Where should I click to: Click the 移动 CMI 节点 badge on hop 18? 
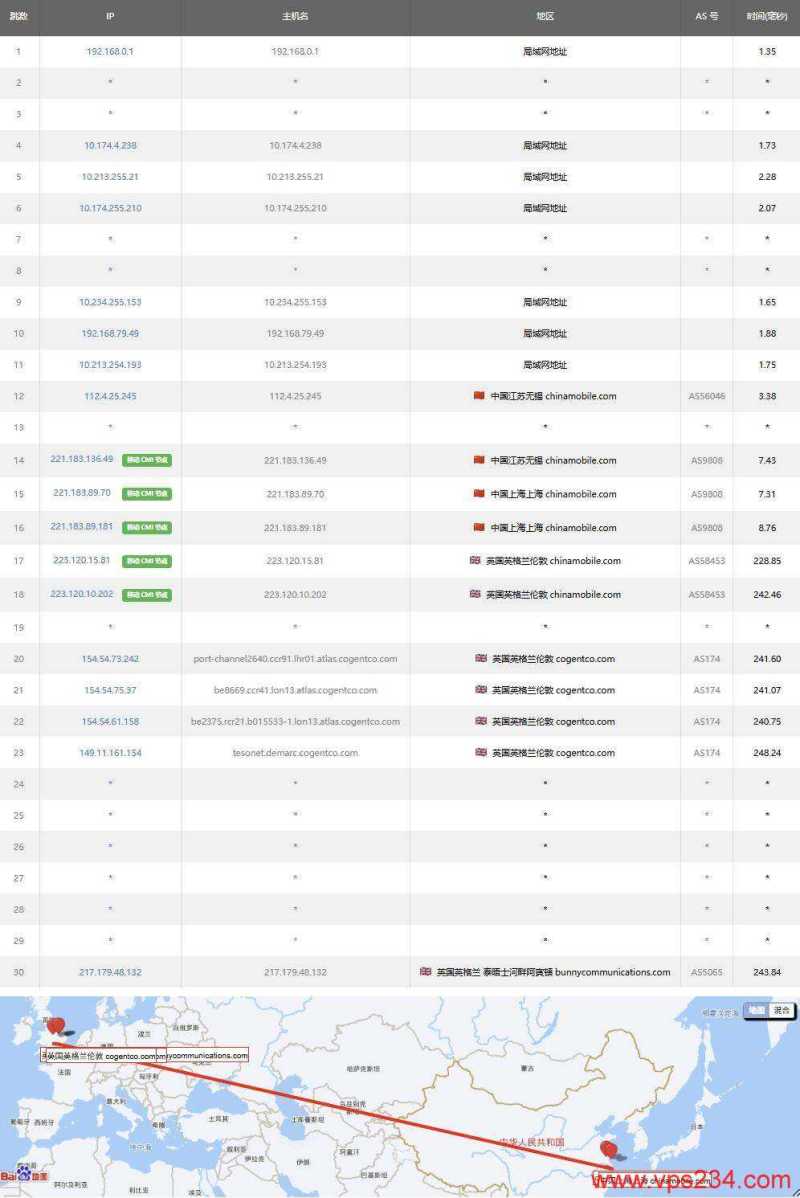click(x=146, y=594)
